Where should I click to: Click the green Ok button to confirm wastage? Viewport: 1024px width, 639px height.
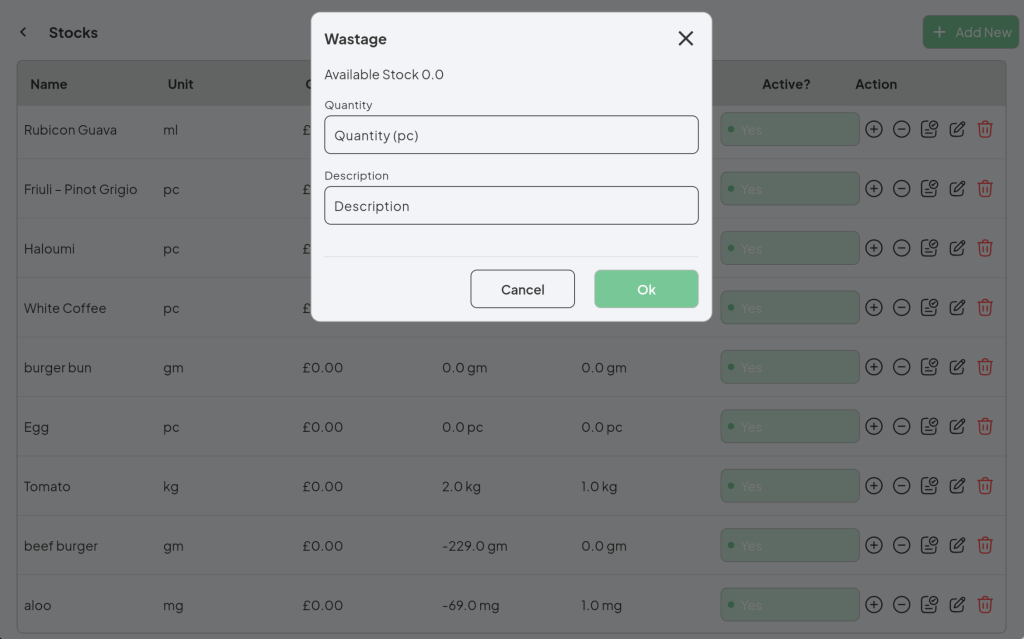tap(646, 289)
